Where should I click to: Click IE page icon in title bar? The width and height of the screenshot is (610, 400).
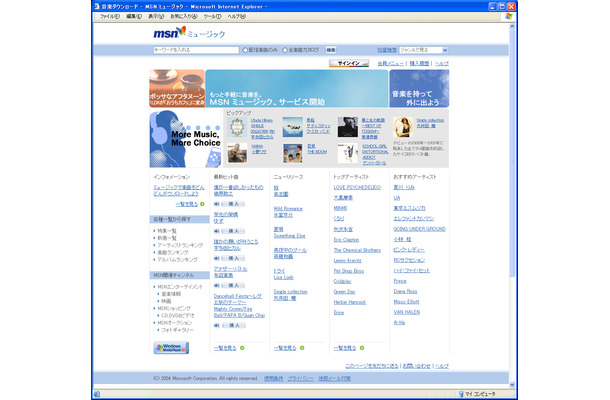(x=97, y=7)
